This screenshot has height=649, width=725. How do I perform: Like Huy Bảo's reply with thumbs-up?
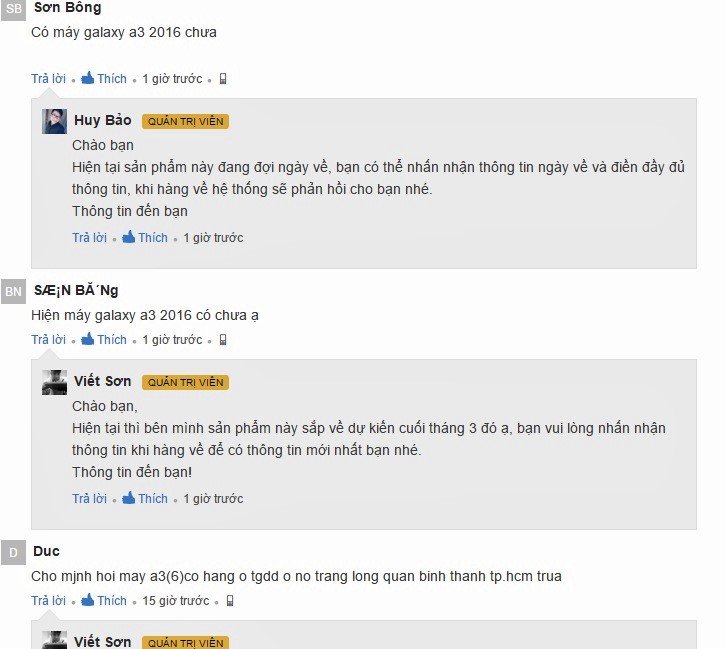tap(145, 238)
